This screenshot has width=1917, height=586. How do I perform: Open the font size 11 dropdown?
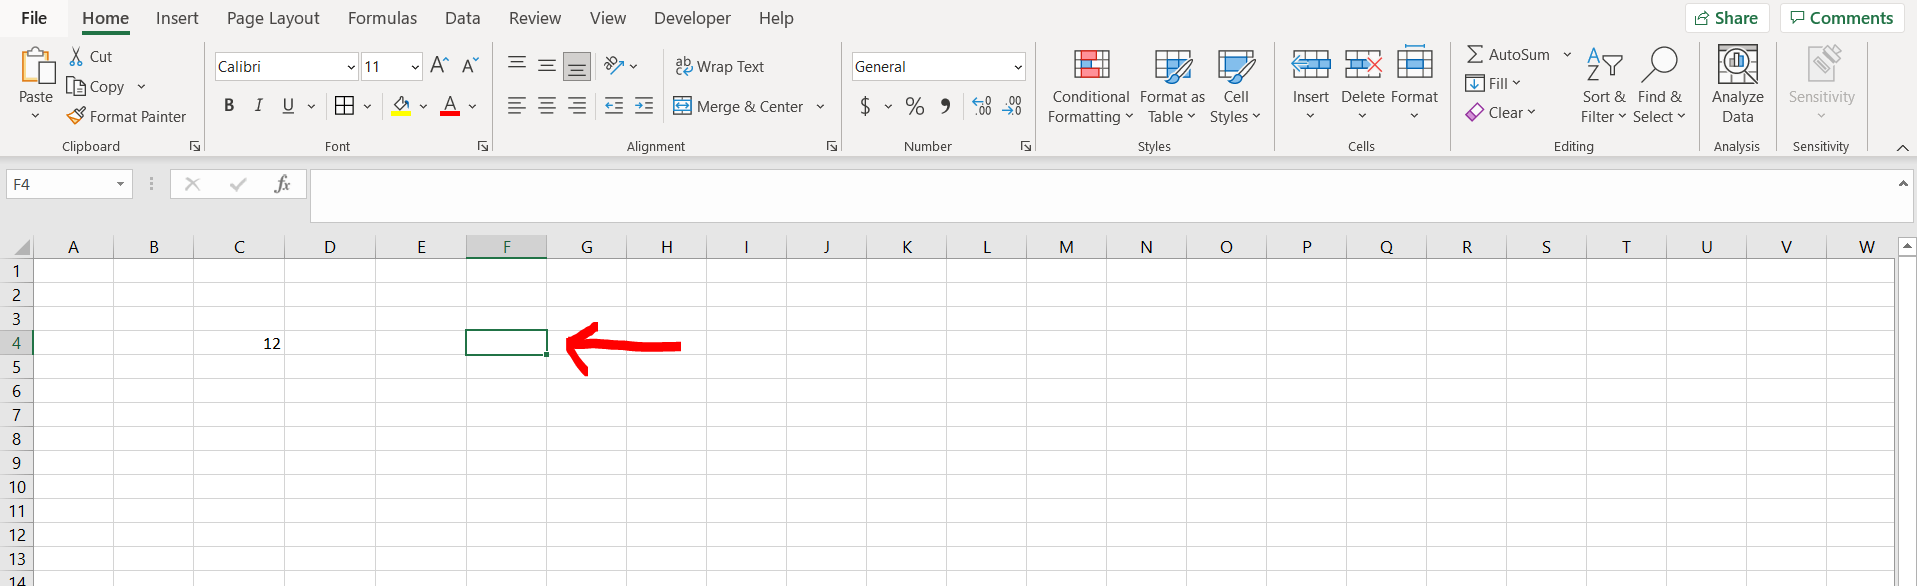[415, 67]
